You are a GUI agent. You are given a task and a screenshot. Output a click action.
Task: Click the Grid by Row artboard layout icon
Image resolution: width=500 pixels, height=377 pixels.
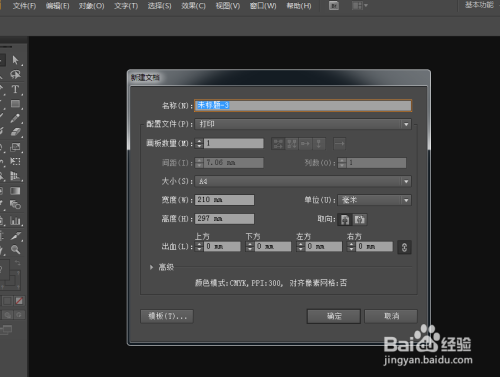278,144
